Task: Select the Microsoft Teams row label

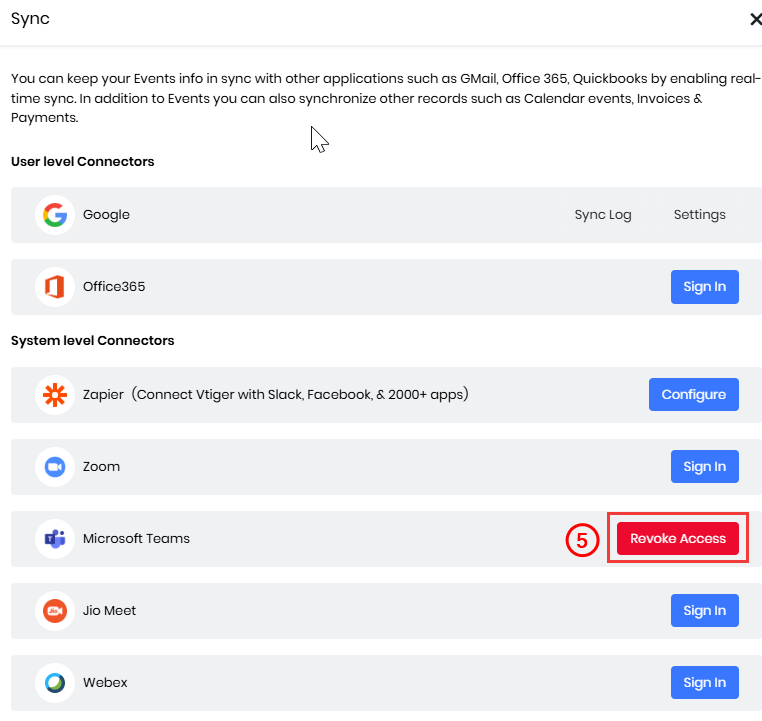Action: (136, 539)
